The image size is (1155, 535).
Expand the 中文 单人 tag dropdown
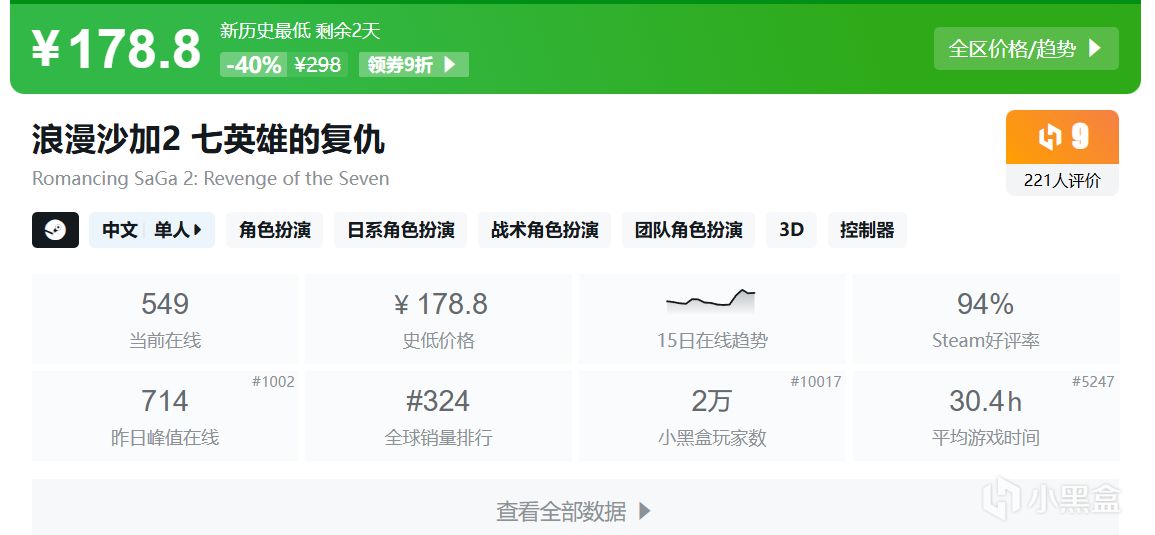[152, 230]
